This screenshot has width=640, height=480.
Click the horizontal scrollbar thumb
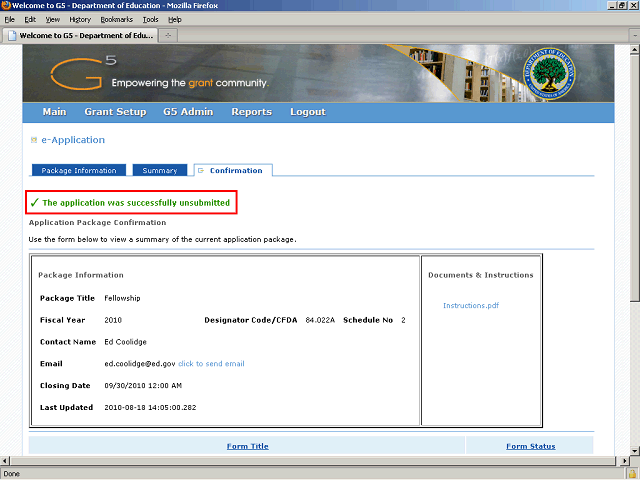click(x=313, y=461)
